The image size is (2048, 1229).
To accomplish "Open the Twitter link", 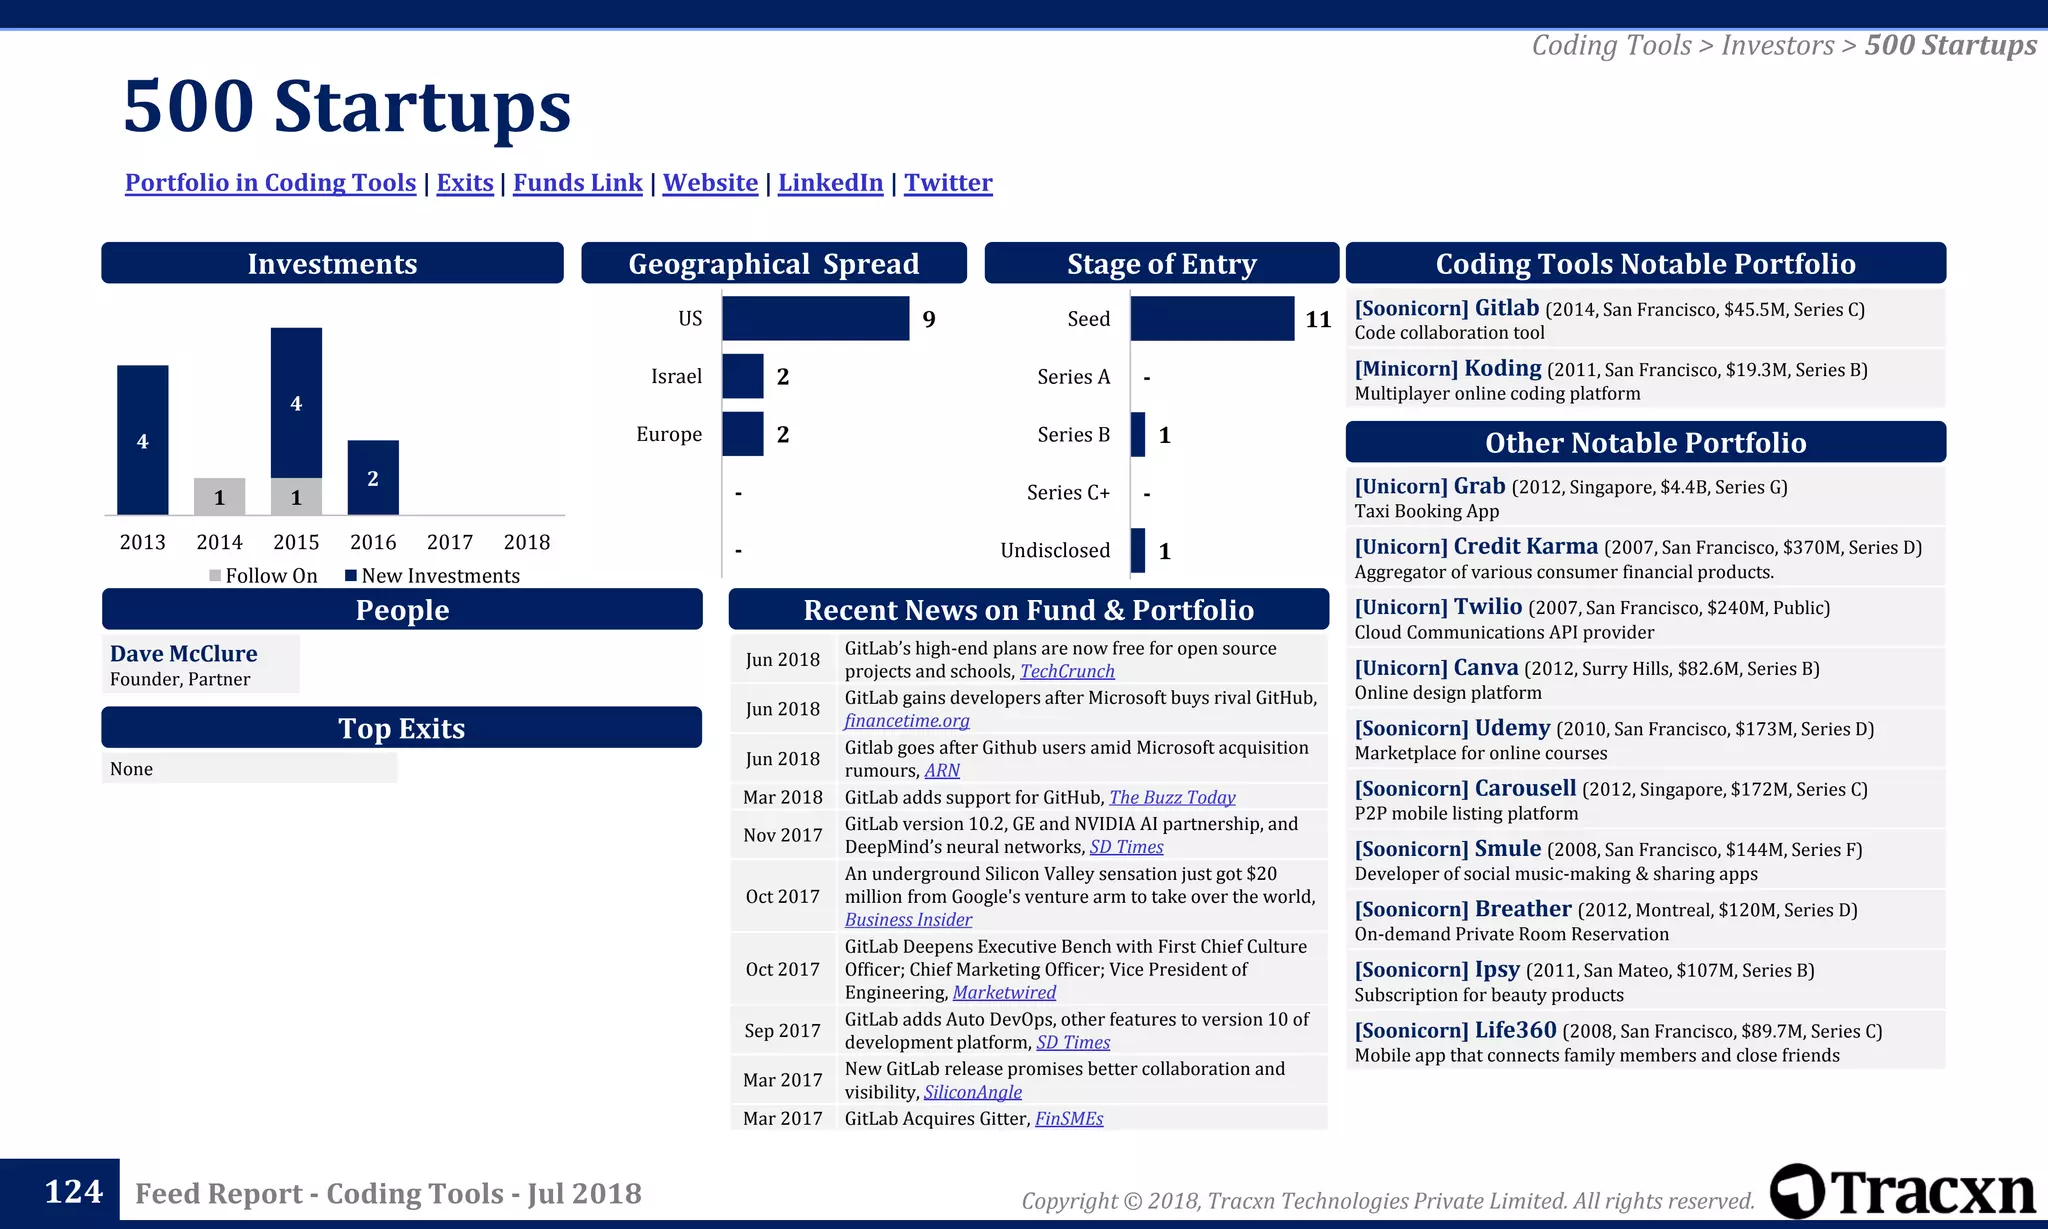I will click(x=948, y=183).
